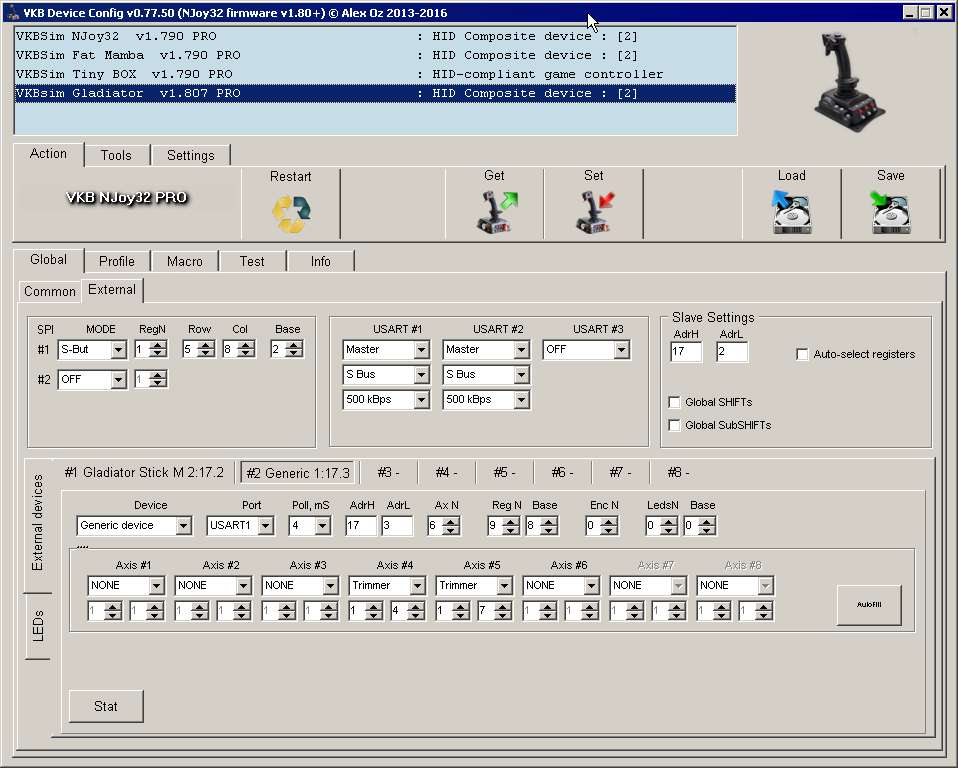Click Slave Settings AdrH field
Screen dimensions: 958x768
(686, 351)
